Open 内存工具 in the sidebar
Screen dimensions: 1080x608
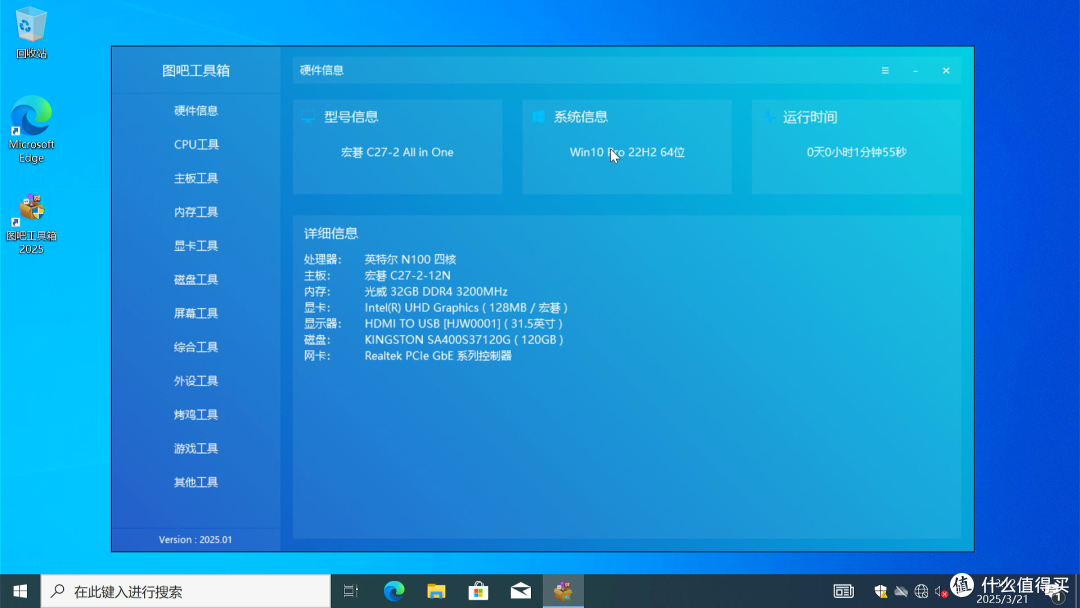point(196,212)
